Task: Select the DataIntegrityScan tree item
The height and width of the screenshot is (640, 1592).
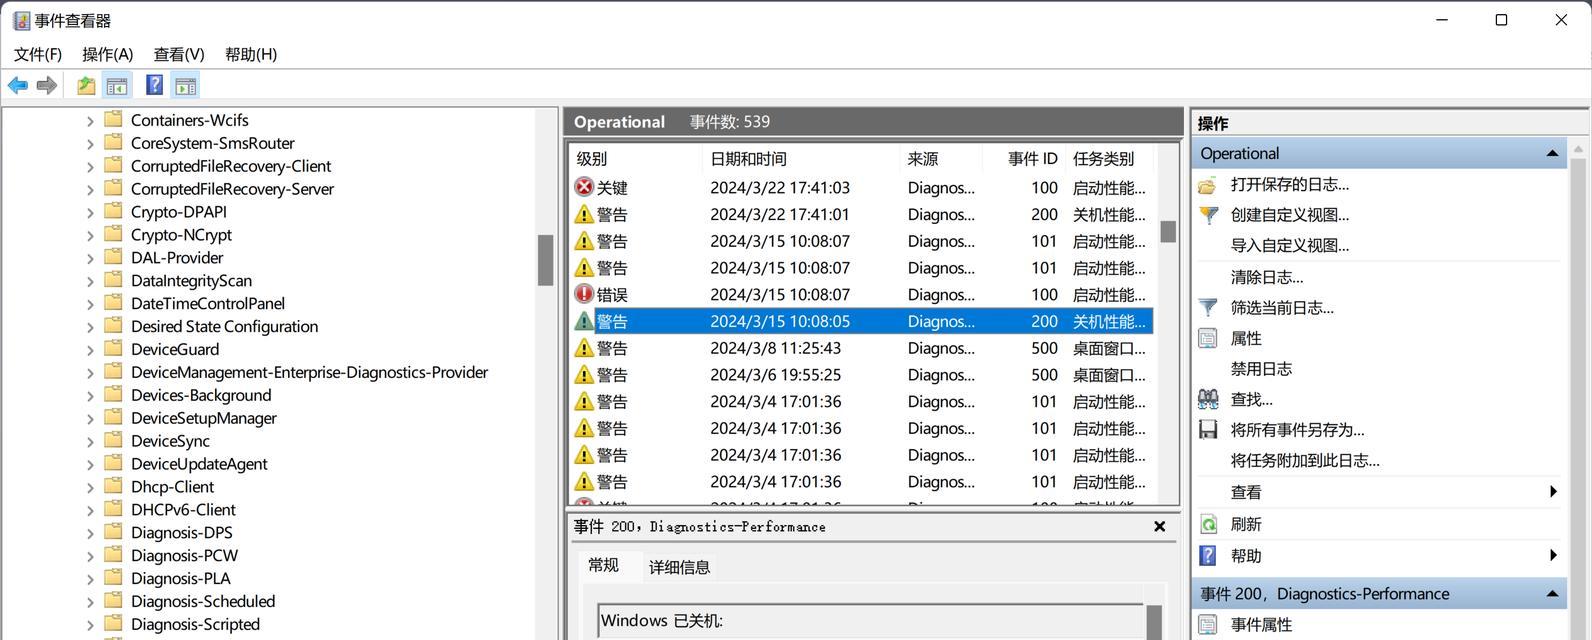Action: pos(191,281)
